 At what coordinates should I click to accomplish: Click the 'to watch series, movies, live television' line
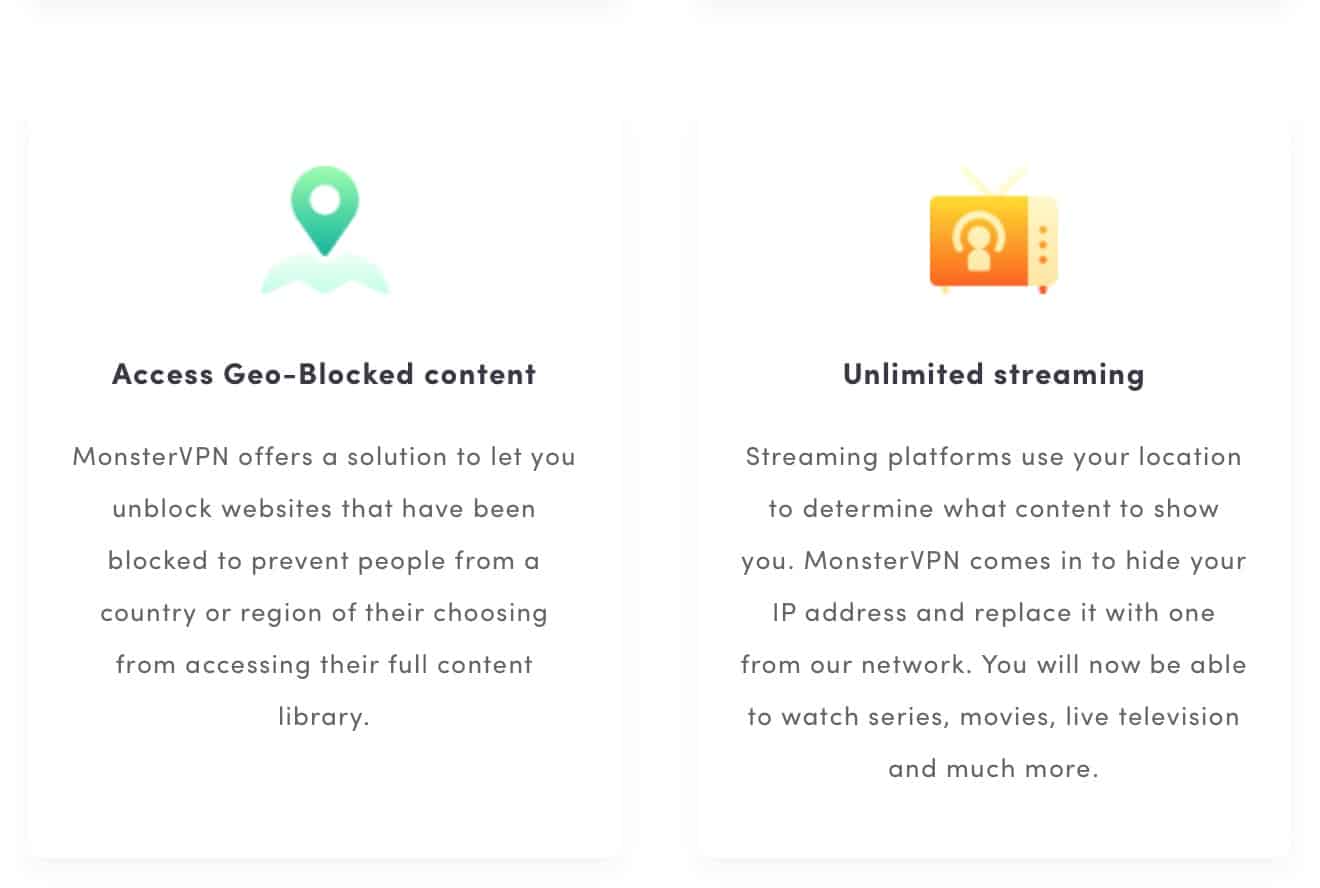click(x=994, y=717)
